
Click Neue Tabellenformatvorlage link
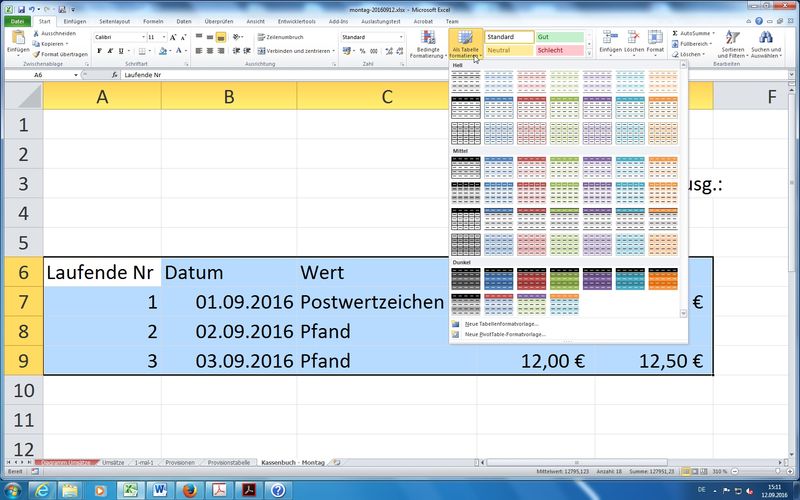[502, 324]
